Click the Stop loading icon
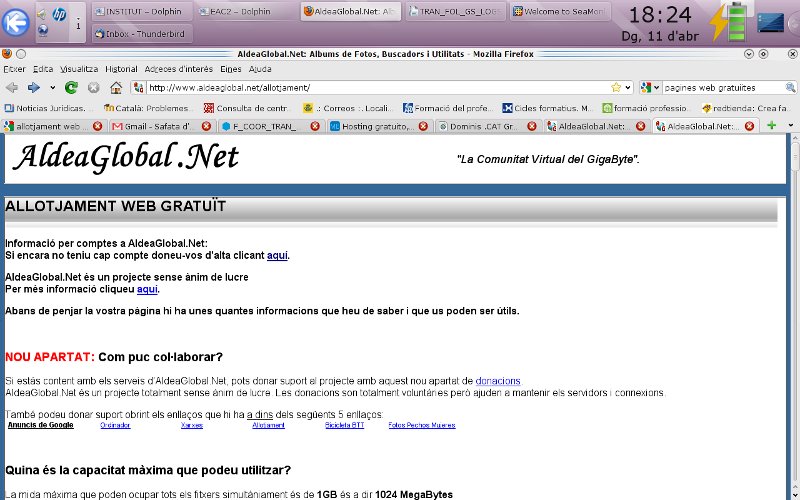 (x=93, y=88)
